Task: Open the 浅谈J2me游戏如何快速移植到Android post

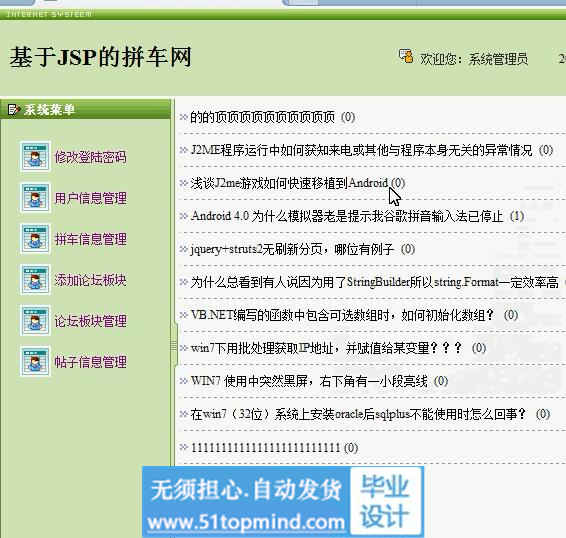Action: [x=289, y=183]
